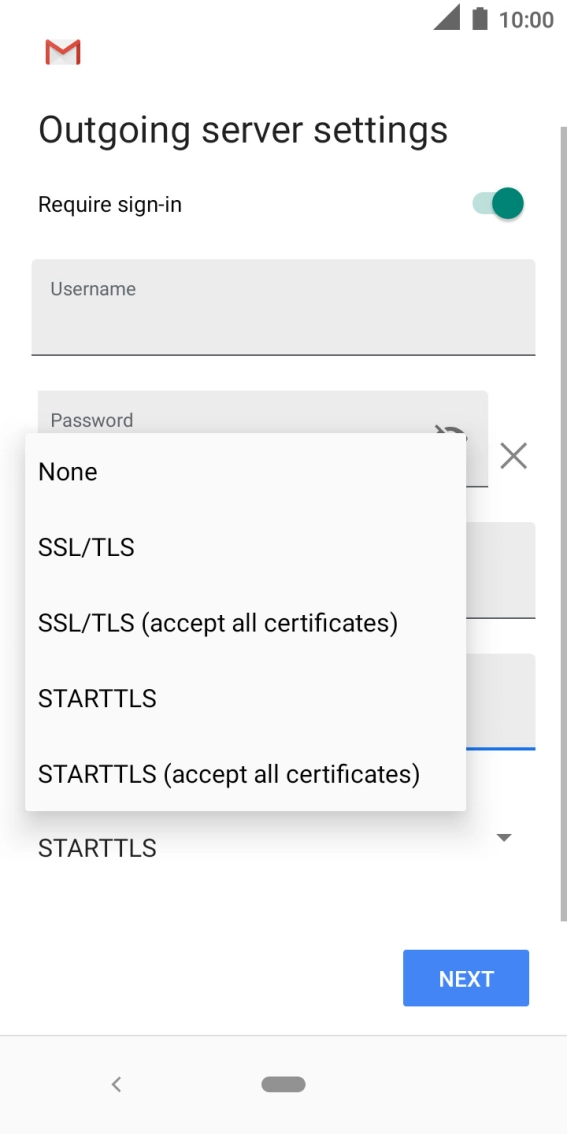Toggle password visibility eye icon

(x=451, y=434)
